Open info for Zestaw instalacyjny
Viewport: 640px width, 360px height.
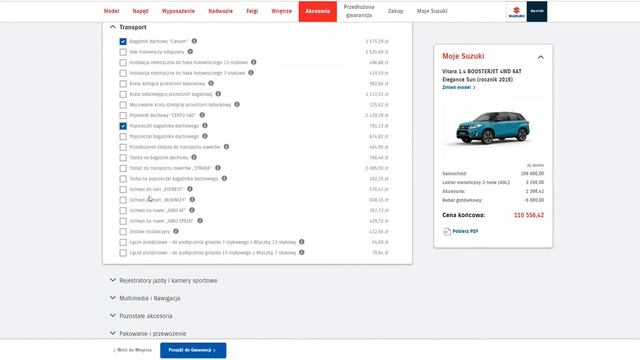[176, 231]
